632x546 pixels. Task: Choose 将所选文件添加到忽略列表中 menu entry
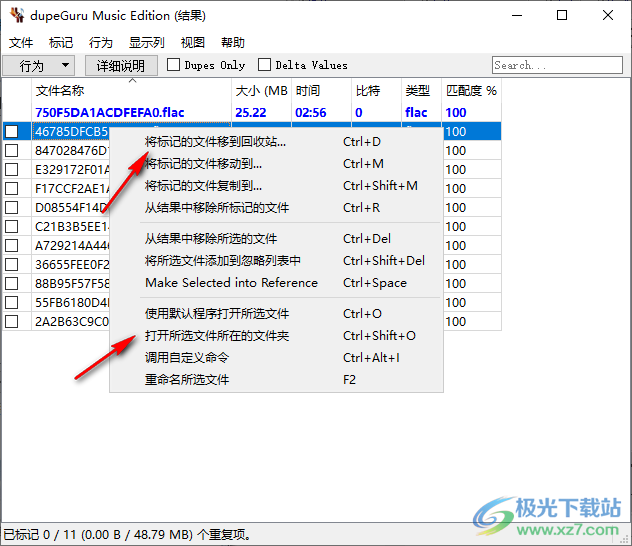(x=276, y=261)
